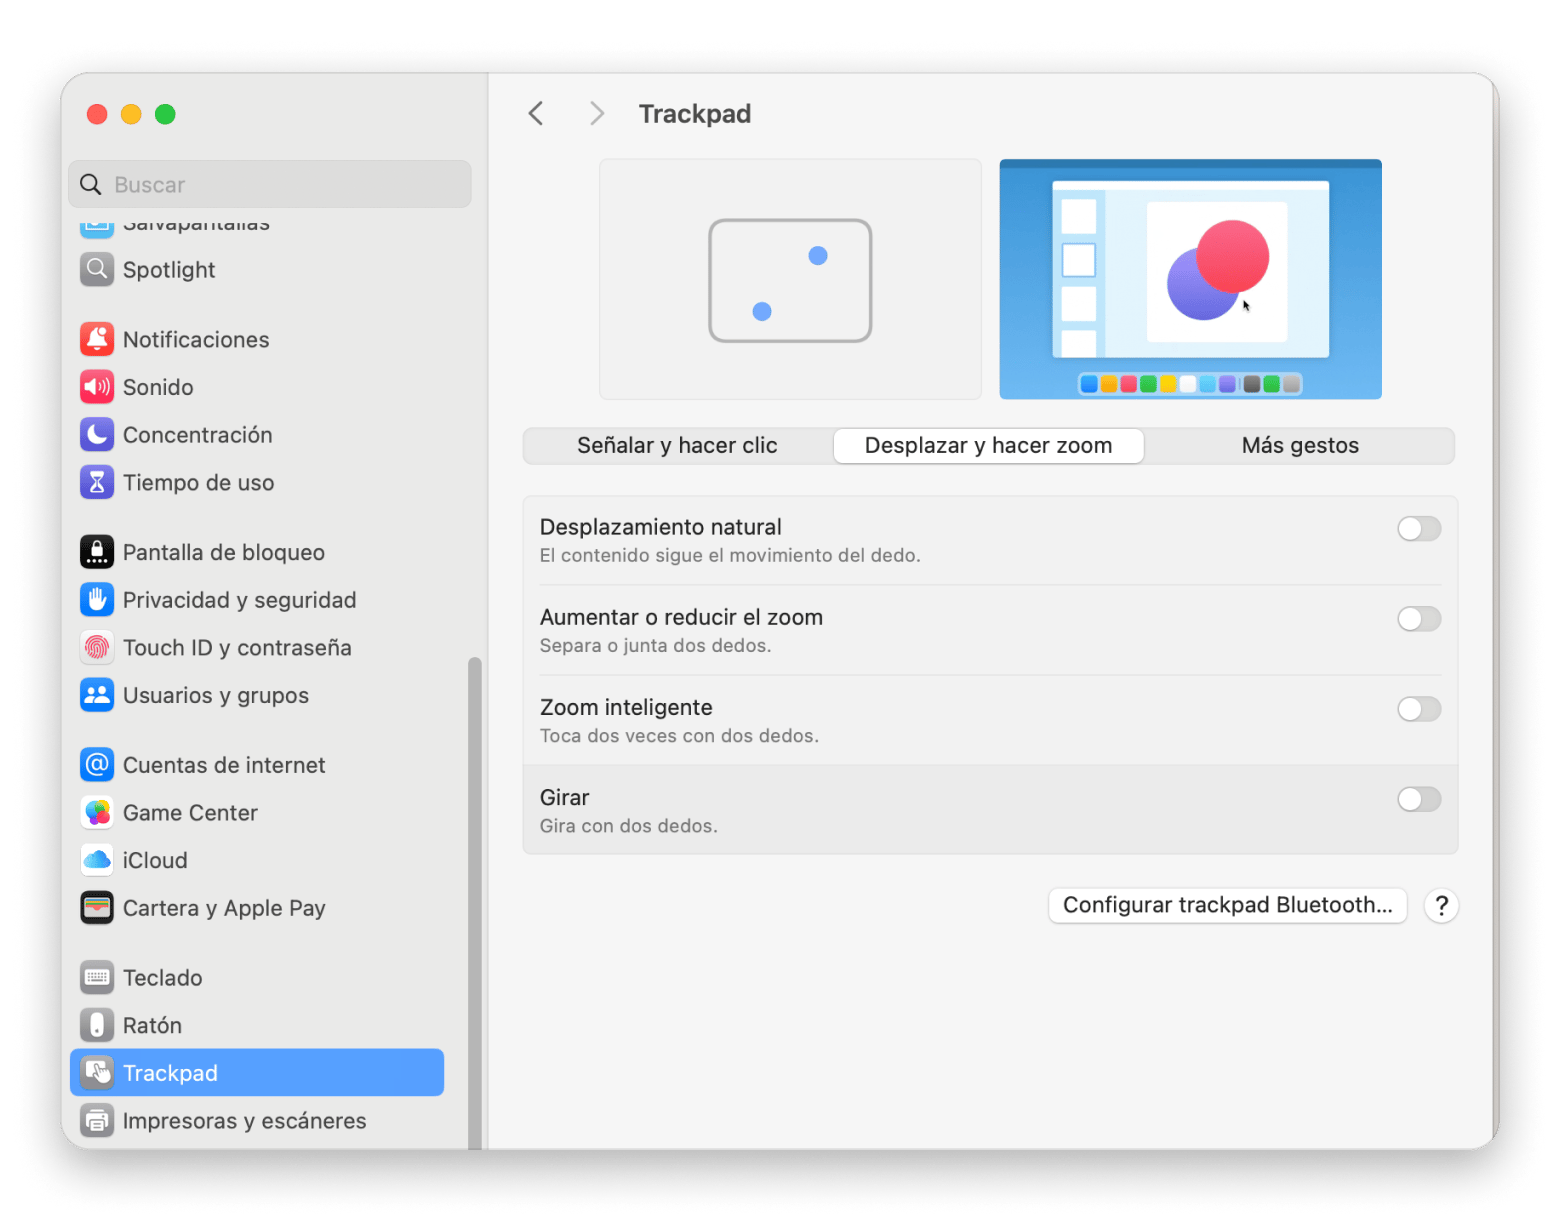Viewport: 1560px width, 1230px height.
Task: Select the Game Center icon
Action: click(97, 813)
